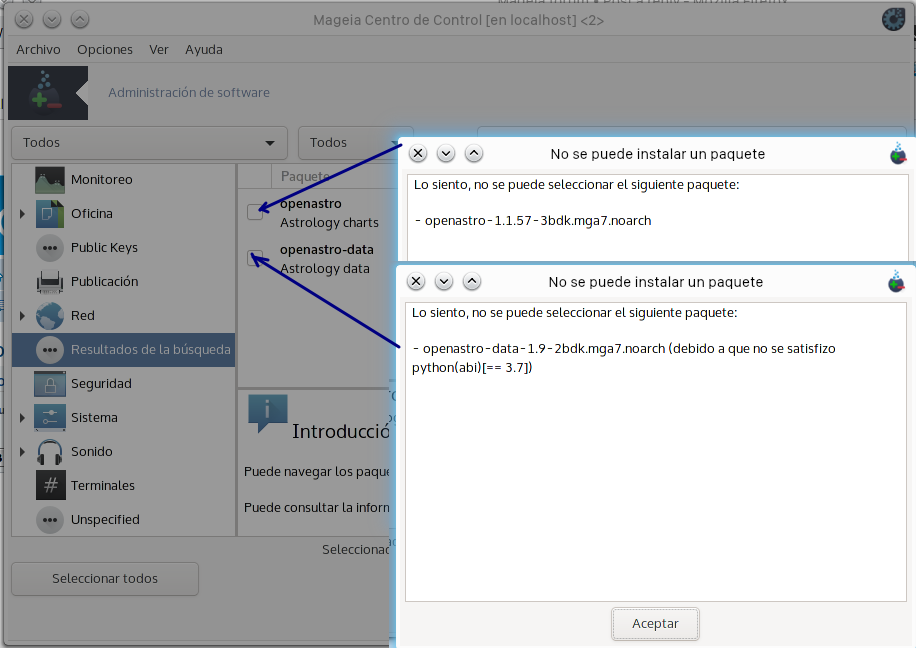Click the 'python(abi)[== 3.7])' text line
This screenshot has width=916, height=648.
click(472, 368)
